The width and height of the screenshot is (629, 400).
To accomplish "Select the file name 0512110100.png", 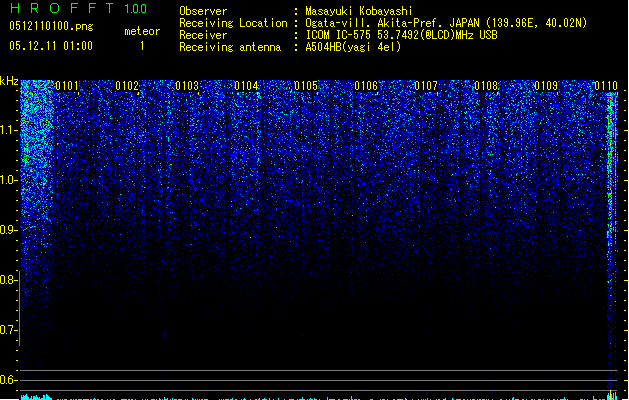I will click(51, 26).
